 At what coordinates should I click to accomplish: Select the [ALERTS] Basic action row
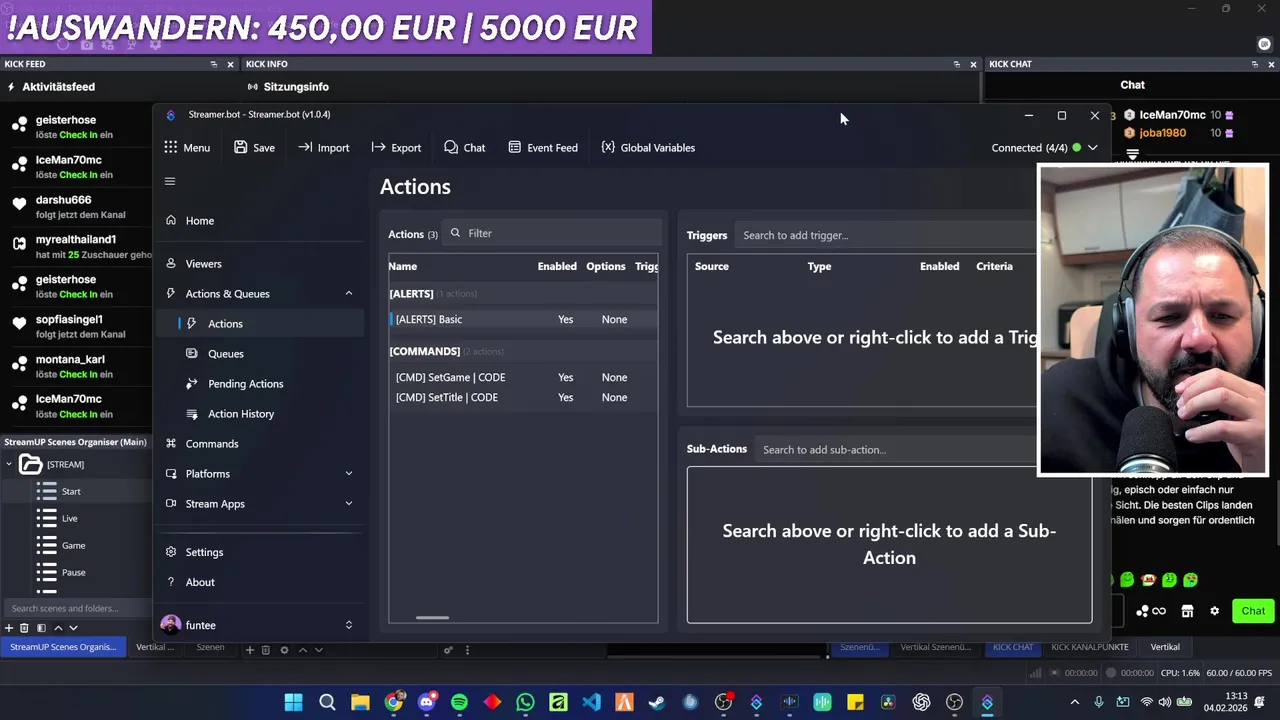523,319
